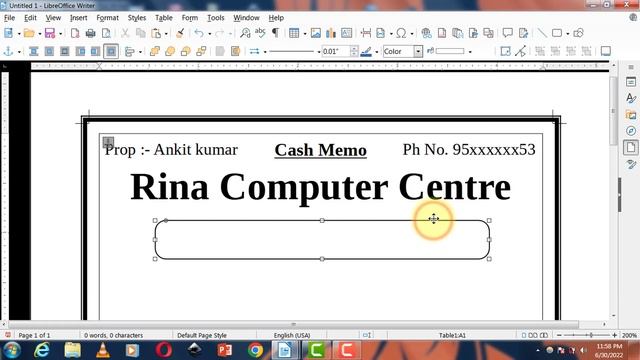
Task: Click the Page 1 of 1 indicator
Action: tap(34, 335)
